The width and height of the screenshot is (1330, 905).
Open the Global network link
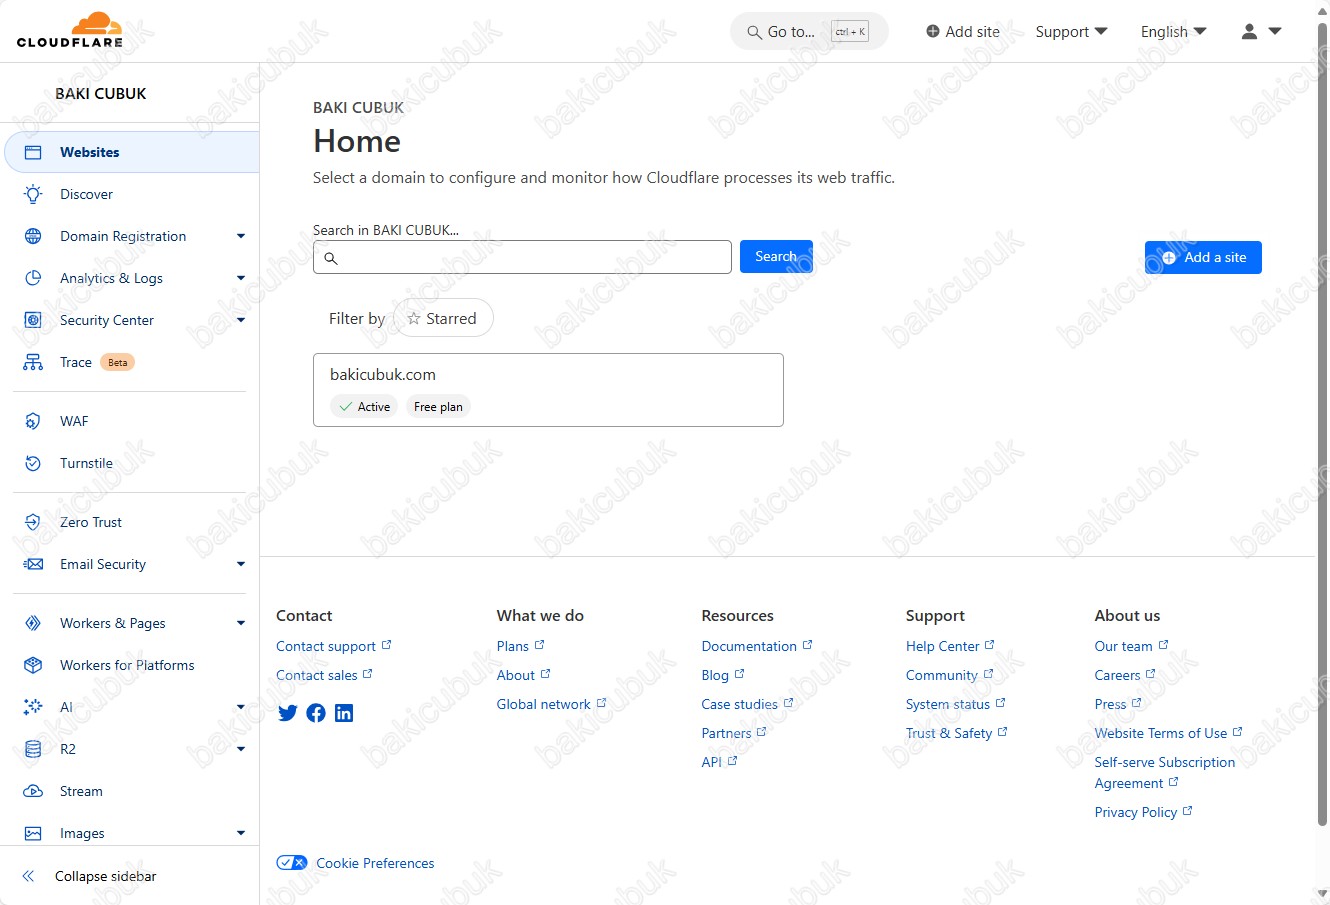[x=551, y=704]
